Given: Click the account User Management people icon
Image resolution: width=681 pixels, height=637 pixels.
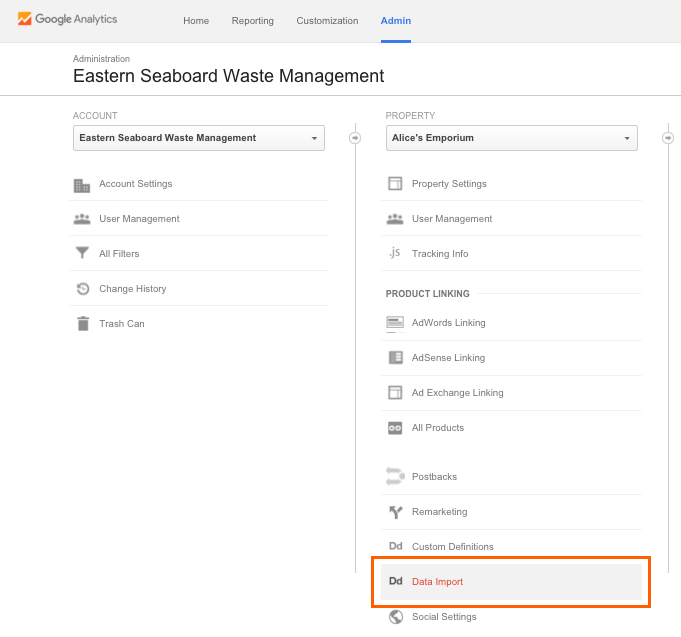Looking at the screenshot, I should (x=82, y=219).
